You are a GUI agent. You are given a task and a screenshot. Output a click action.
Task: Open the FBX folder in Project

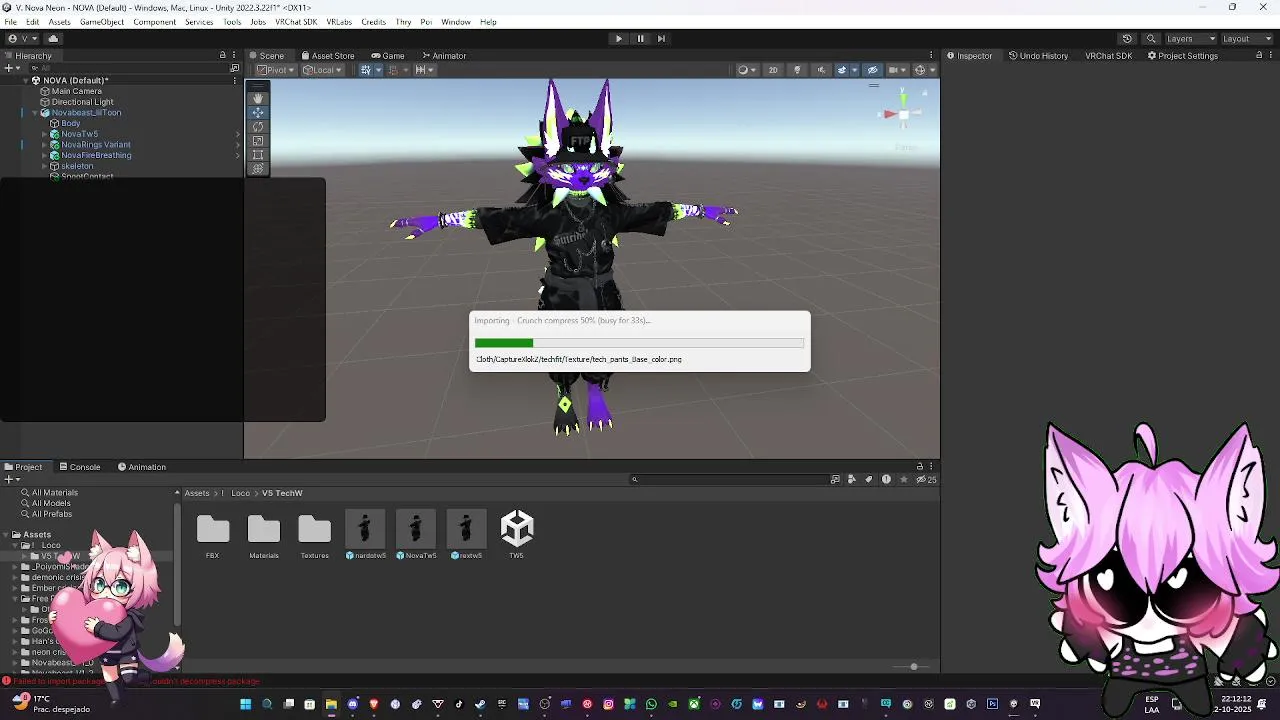[212, 535]
